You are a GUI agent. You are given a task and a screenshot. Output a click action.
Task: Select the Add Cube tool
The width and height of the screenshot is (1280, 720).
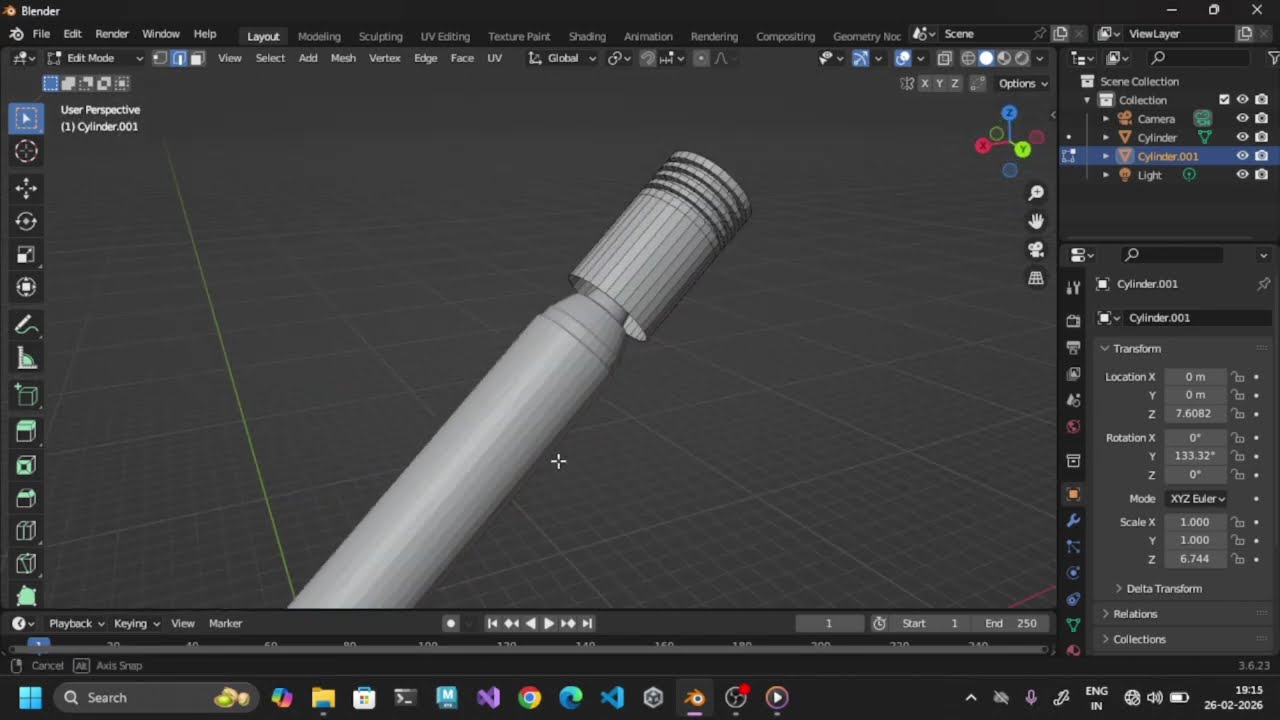(x=26, y=395)
